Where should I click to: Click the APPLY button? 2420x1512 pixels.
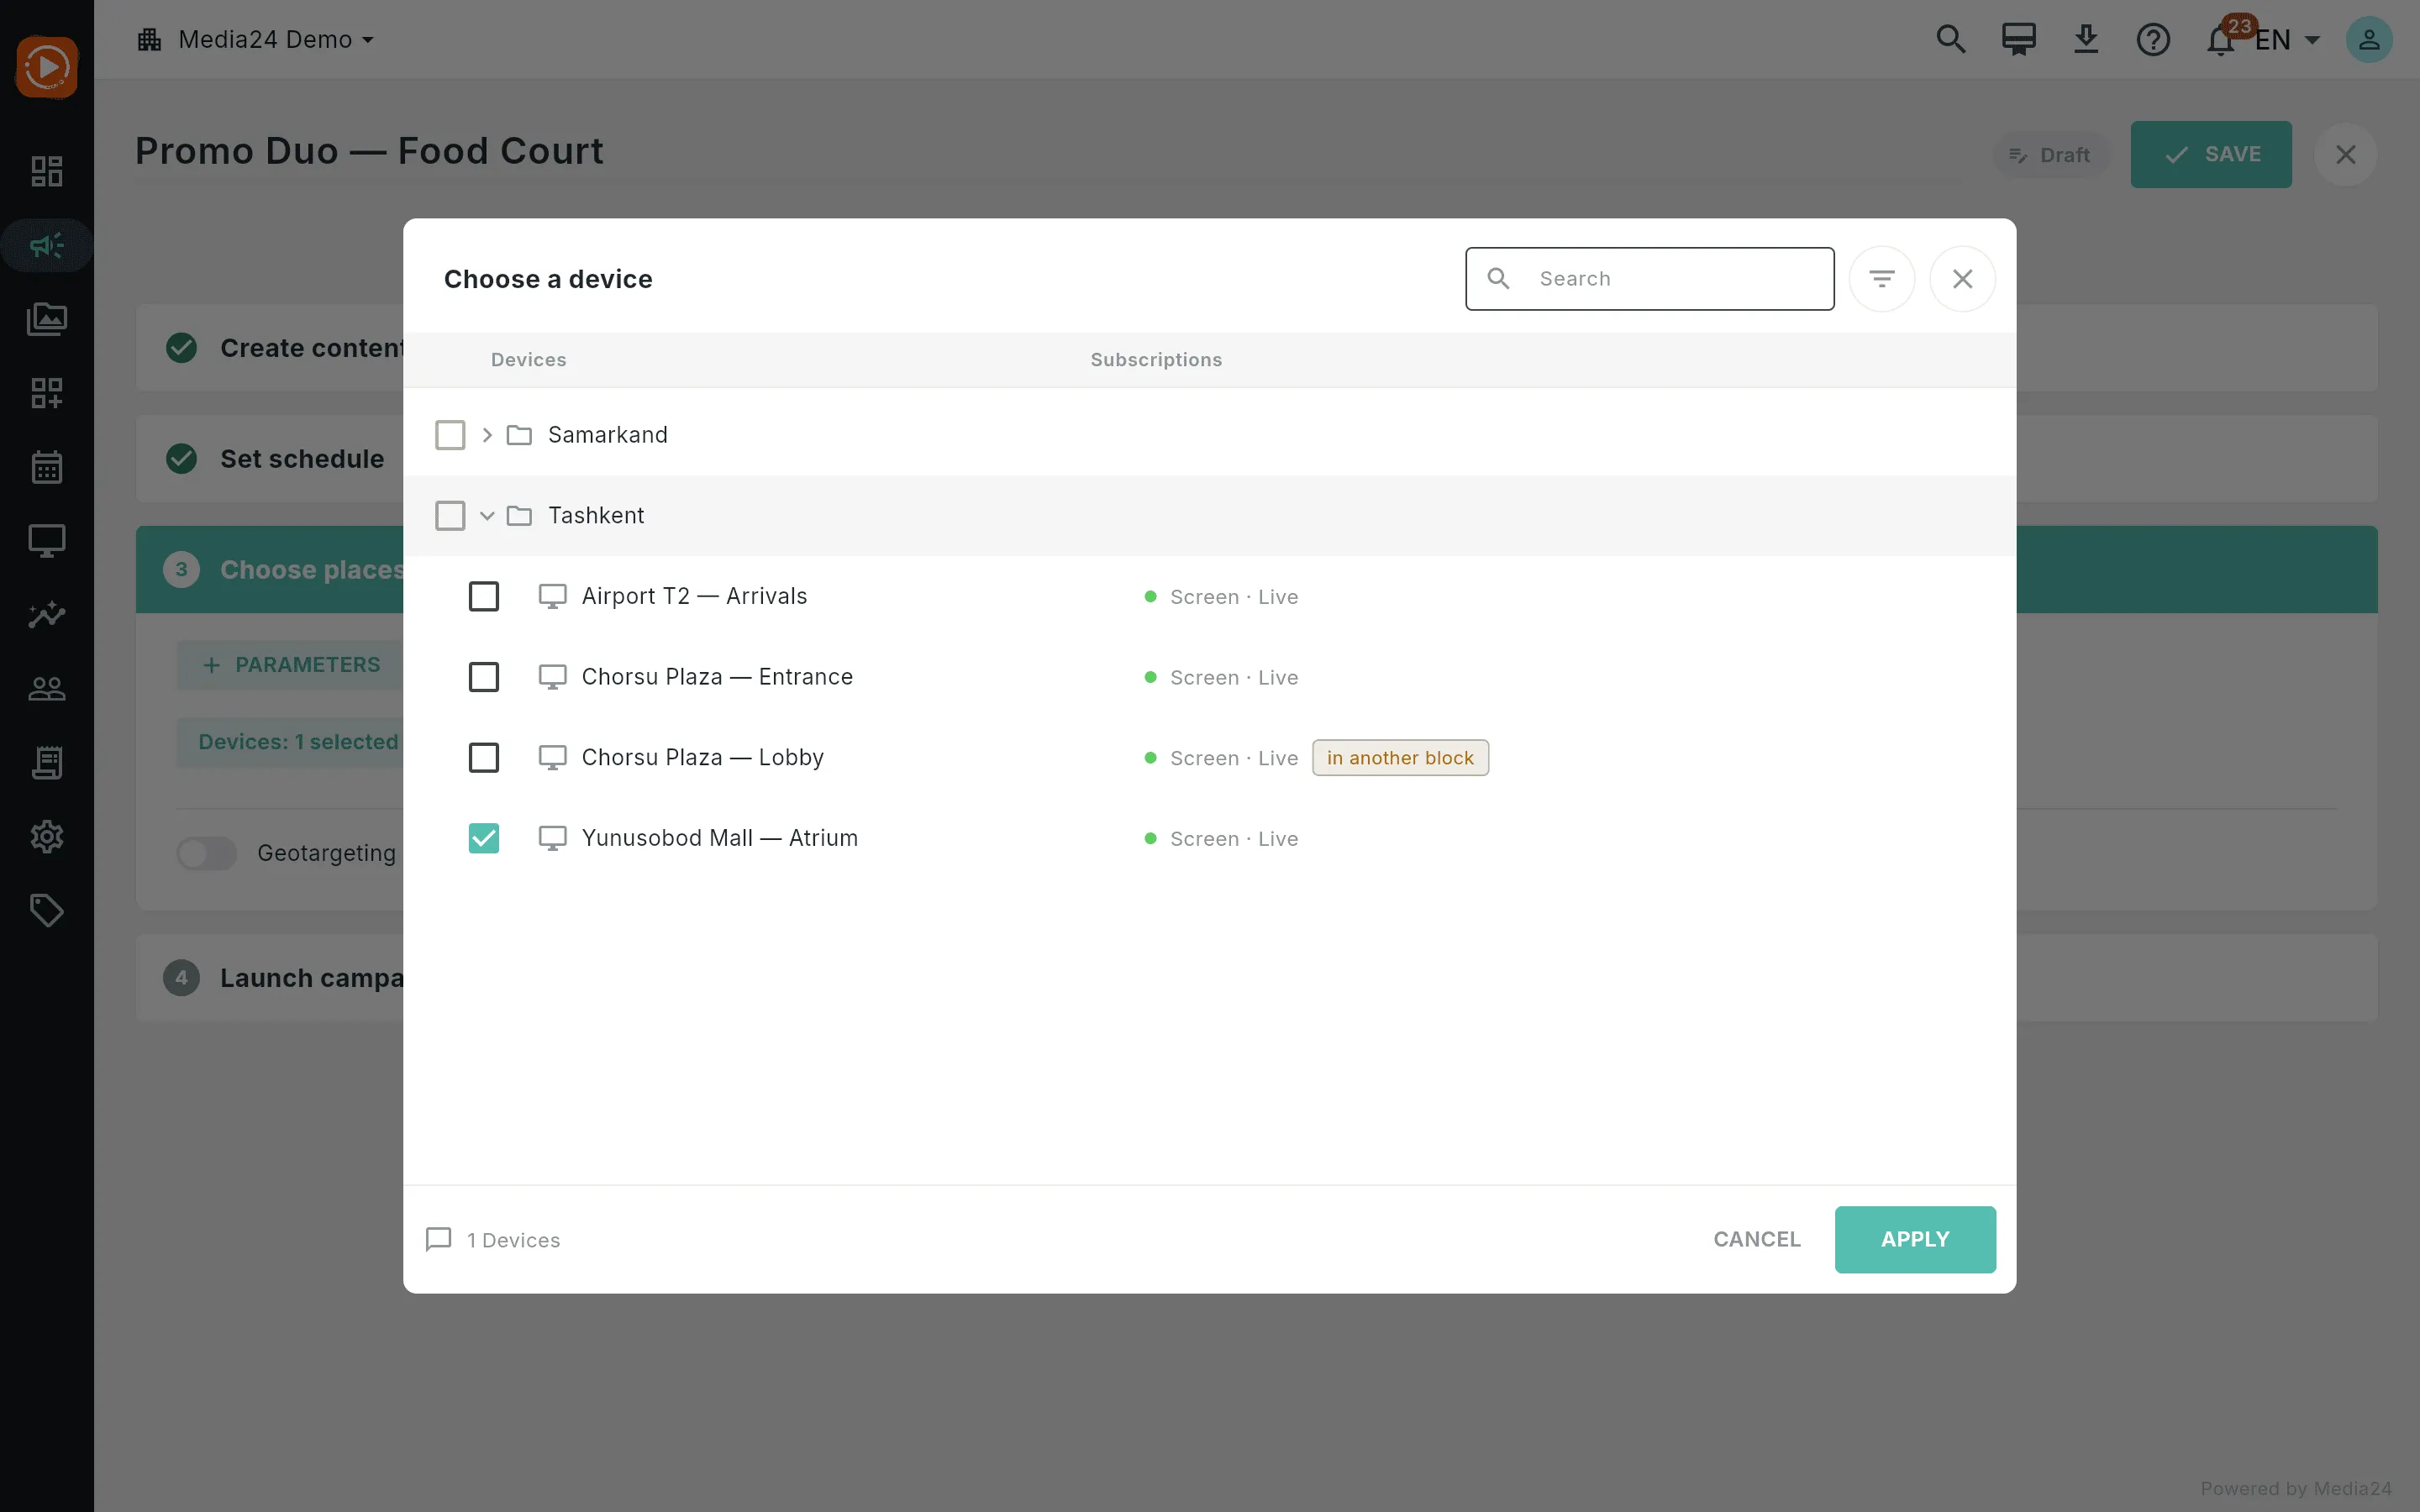point(1915,1239)
